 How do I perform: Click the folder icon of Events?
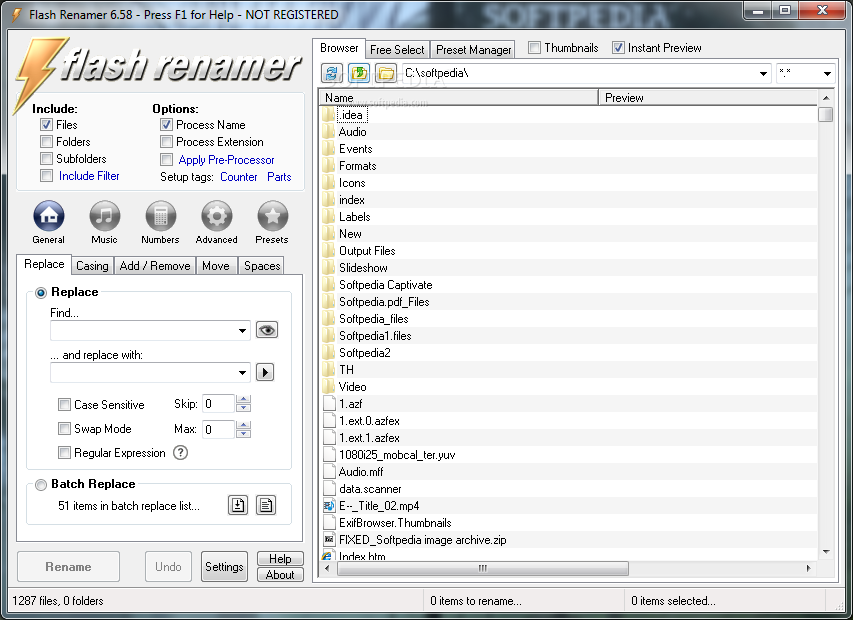pyautogui.click(x=328, y=149)
